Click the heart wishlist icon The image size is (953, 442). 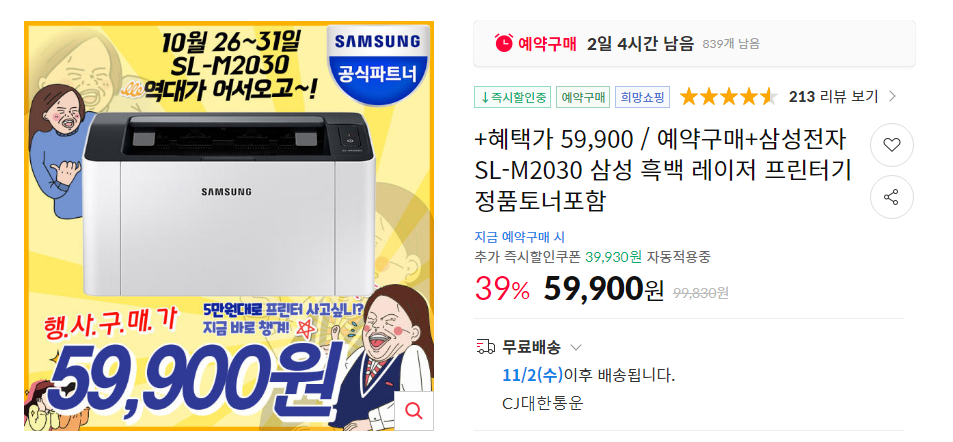click(891, 145)
